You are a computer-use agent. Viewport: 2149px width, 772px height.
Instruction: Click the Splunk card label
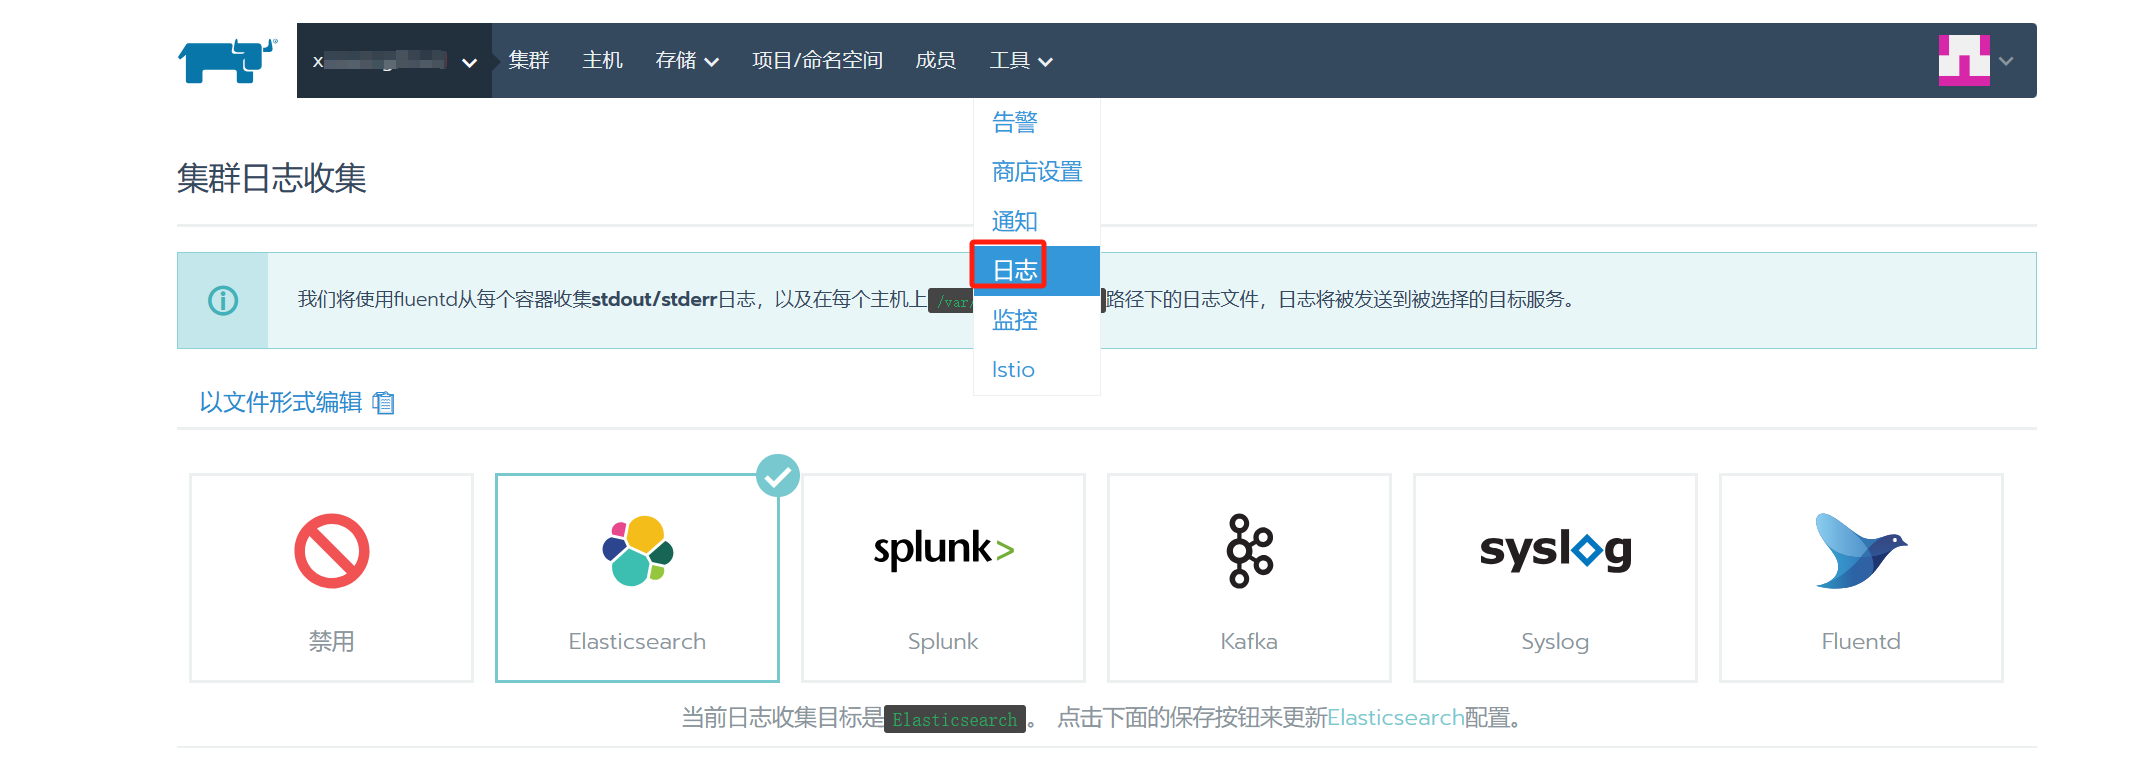943,641
